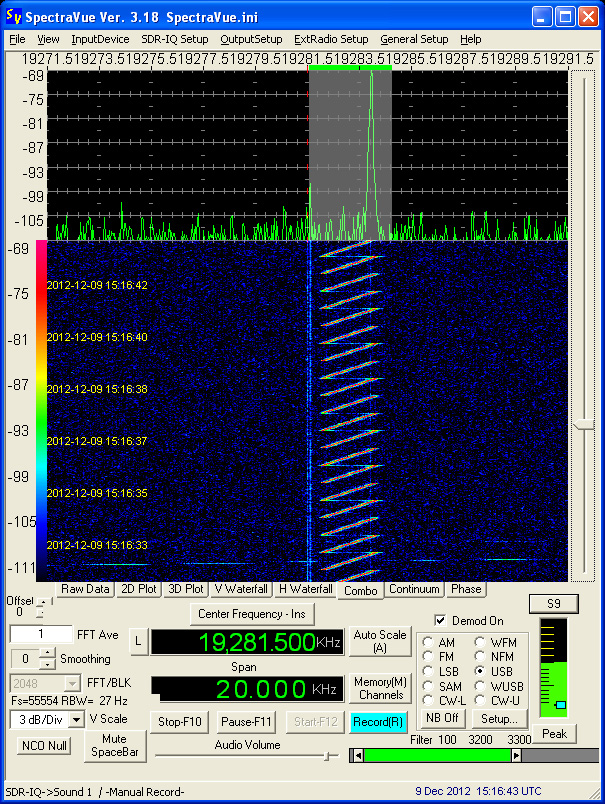Select NFM demodulation mode

click(x=480, y=657)
